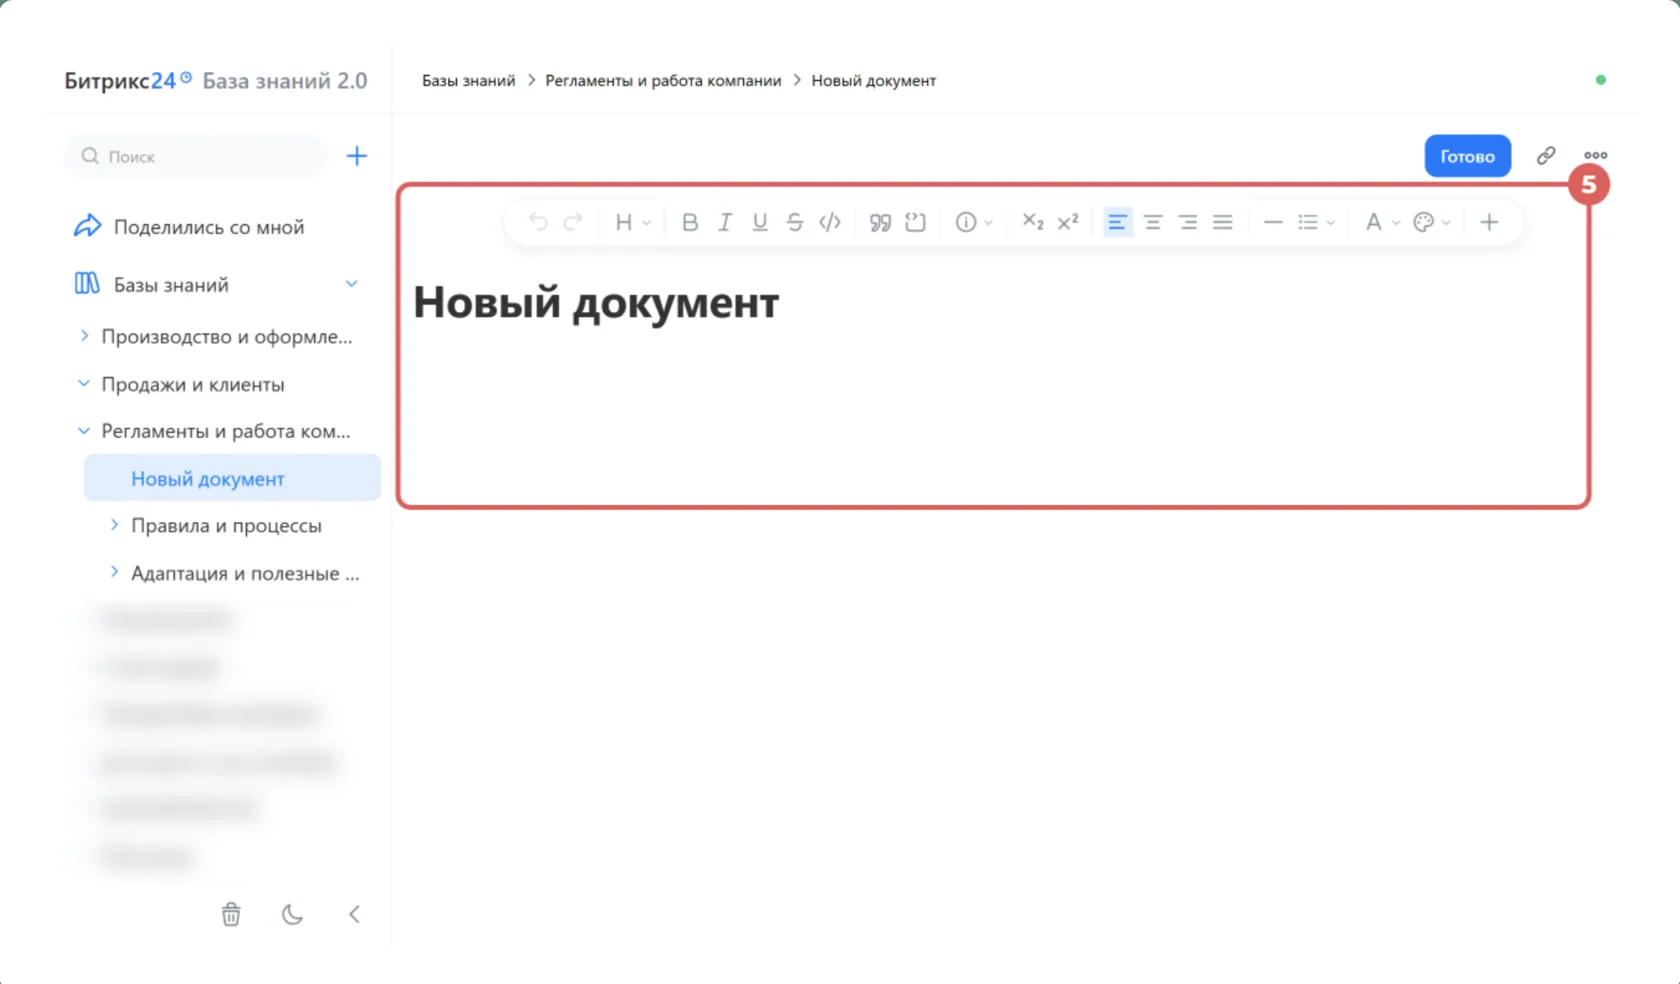Toggle bold formatting
Image resolution: width=1680 pixels, height=984 pixels.
[x=690, y=222]
